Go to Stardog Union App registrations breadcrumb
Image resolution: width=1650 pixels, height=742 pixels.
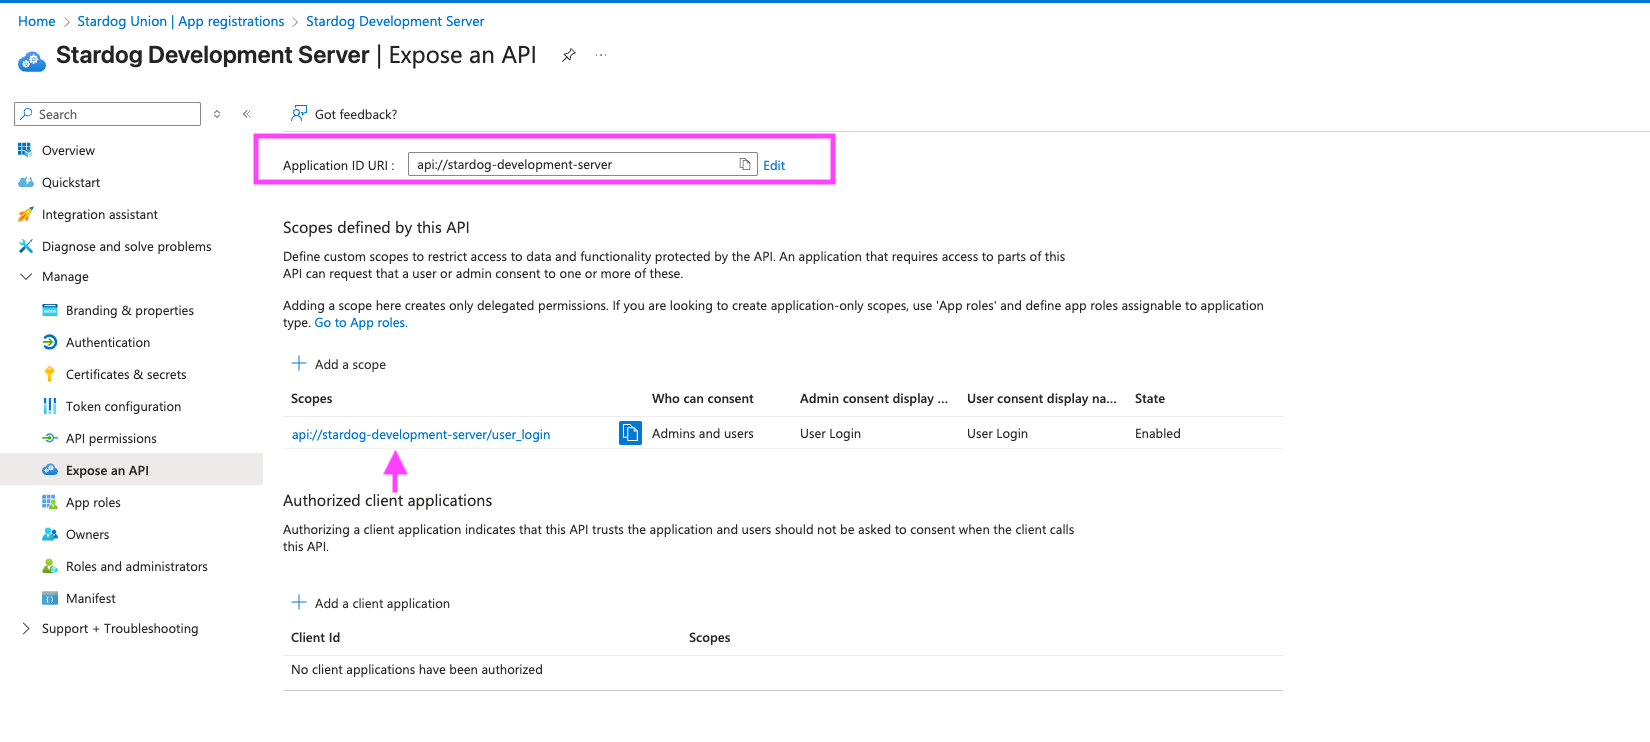tap(181, 21)
